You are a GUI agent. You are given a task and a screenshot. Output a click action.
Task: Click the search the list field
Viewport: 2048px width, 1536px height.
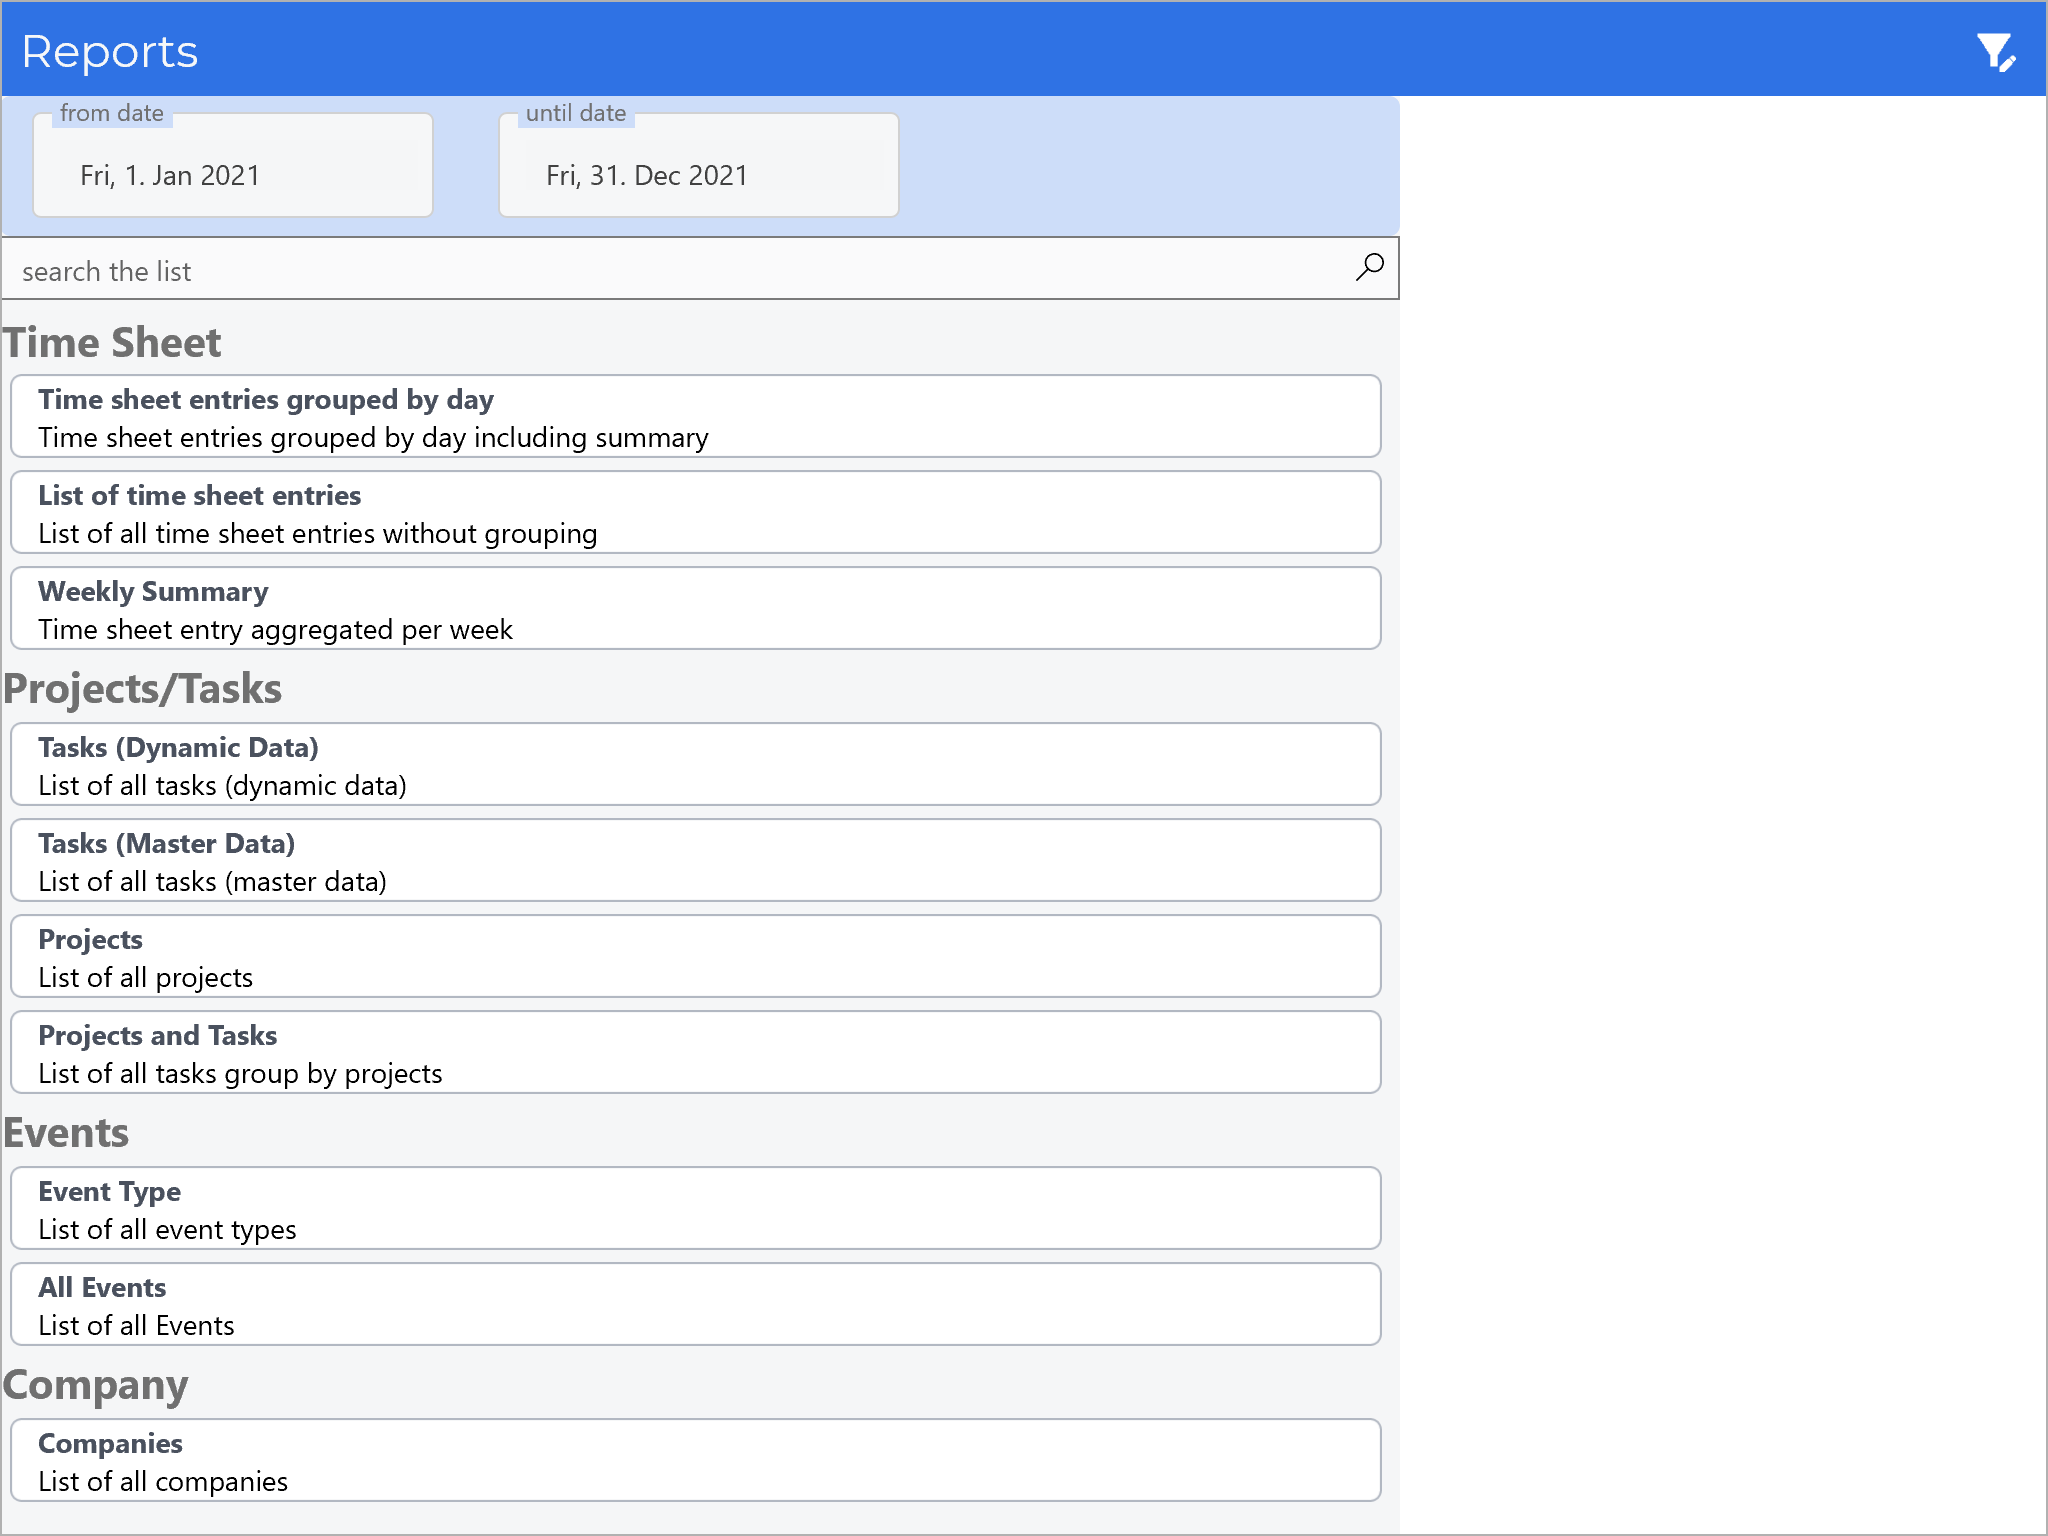pyautogui.click(x=670, y=270)
